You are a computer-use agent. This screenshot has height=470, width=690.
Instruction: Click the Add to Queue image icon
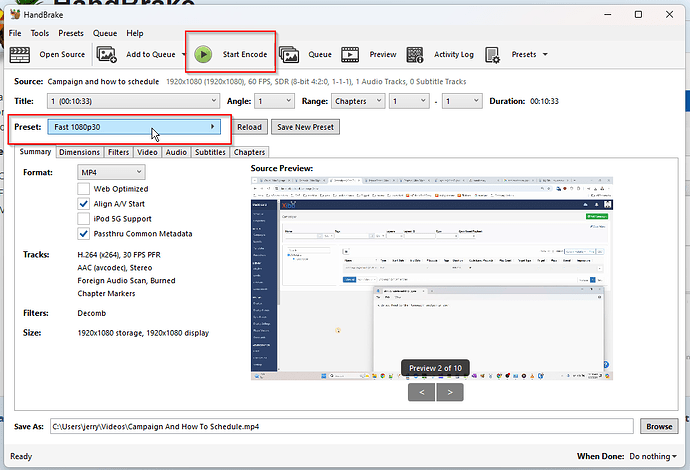coord(106,55)
